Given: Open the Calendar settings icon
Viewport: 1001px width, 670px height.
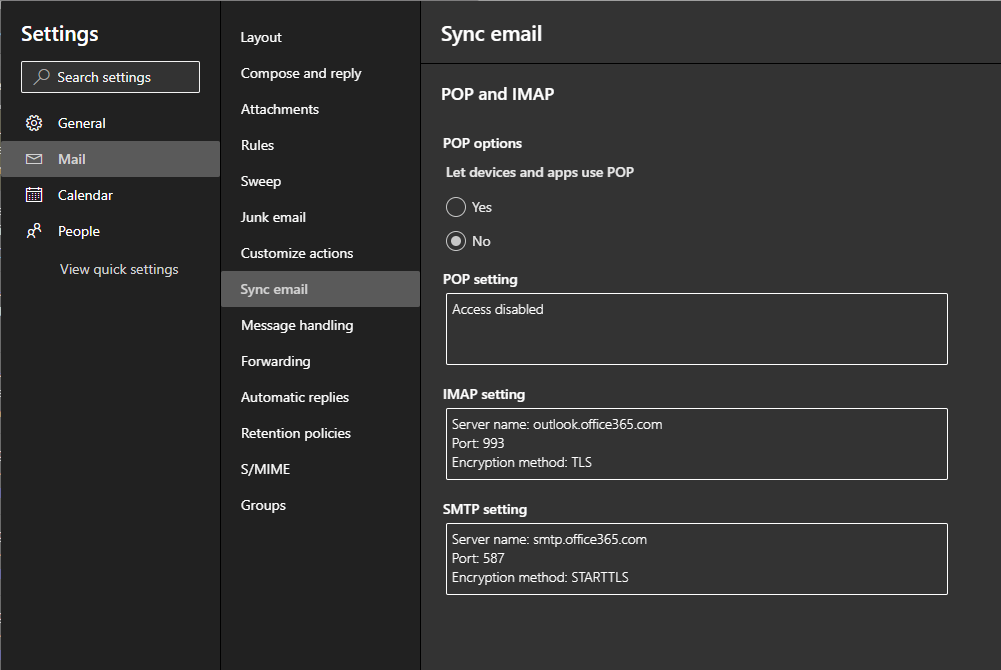Looking at the screenshot, I should tap(33, 194).
